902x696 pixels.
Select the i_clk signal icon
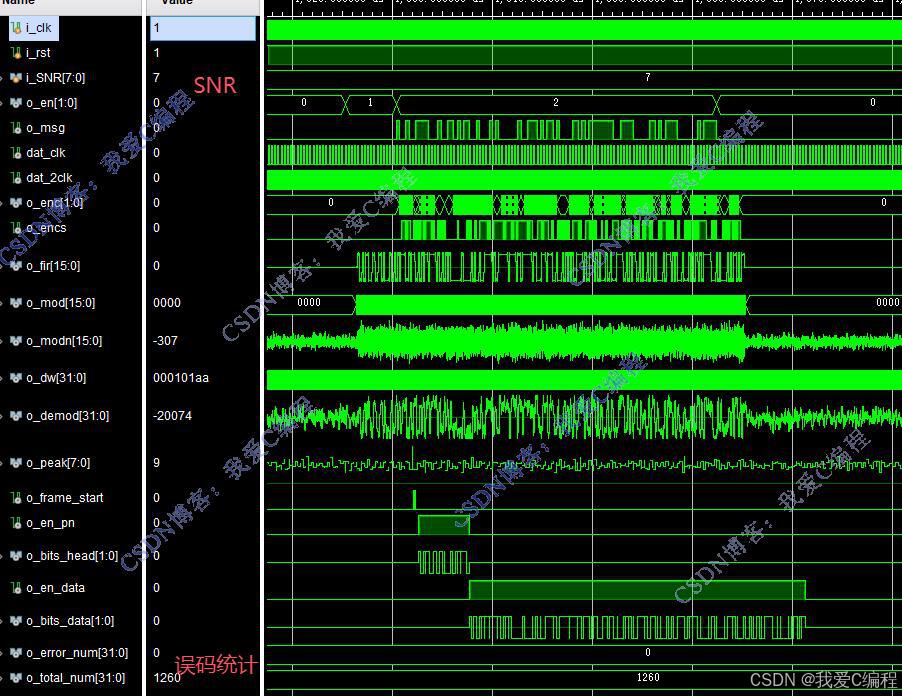pos(17,28)
